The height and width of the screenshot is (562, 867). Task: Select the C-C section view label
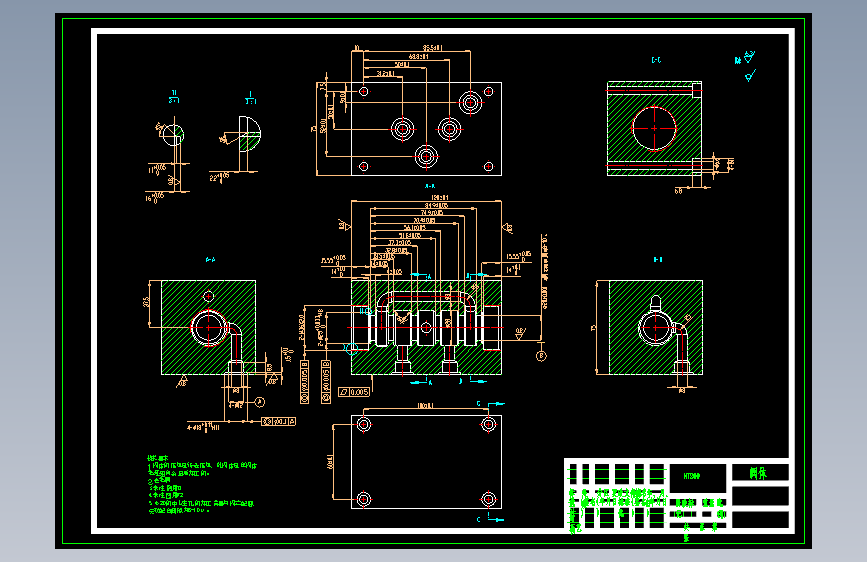(656, 60)
